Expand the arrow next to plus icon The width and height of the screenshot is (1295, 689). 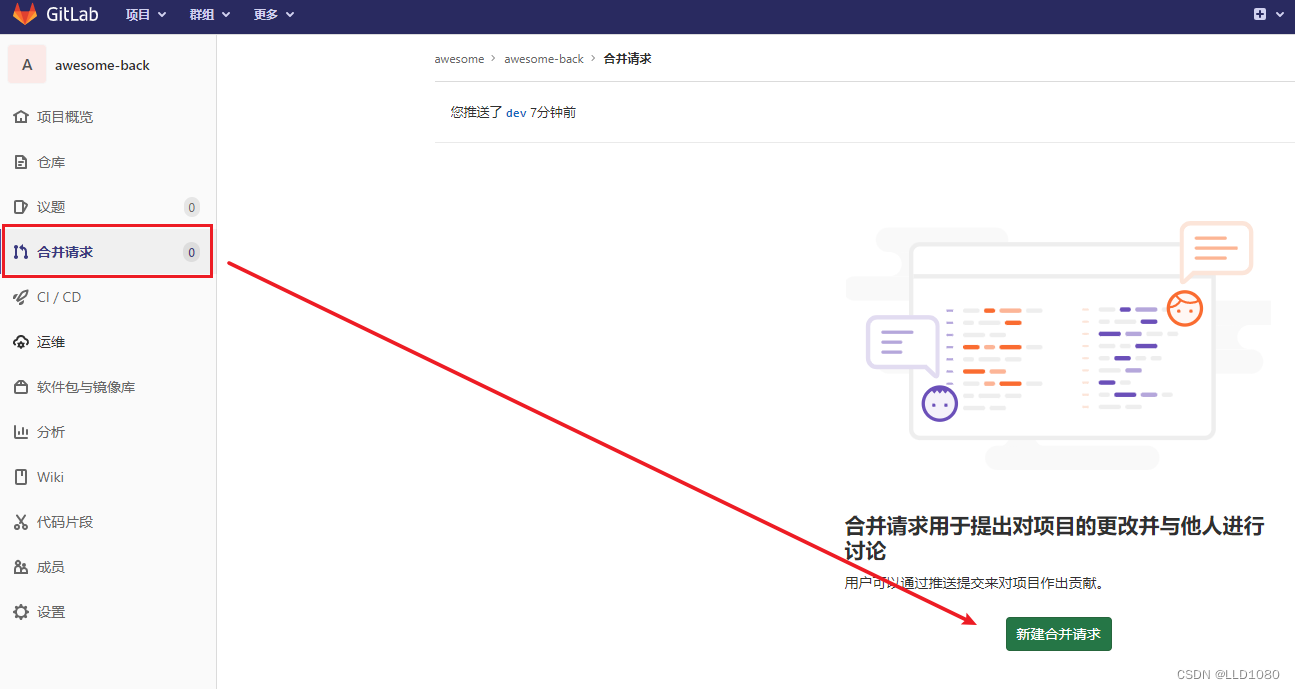[1279, 15]
